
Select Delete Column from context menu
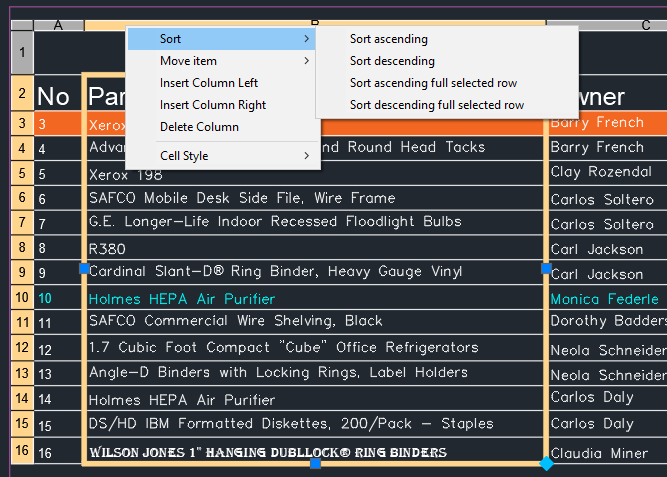click(x=221, y=127)
